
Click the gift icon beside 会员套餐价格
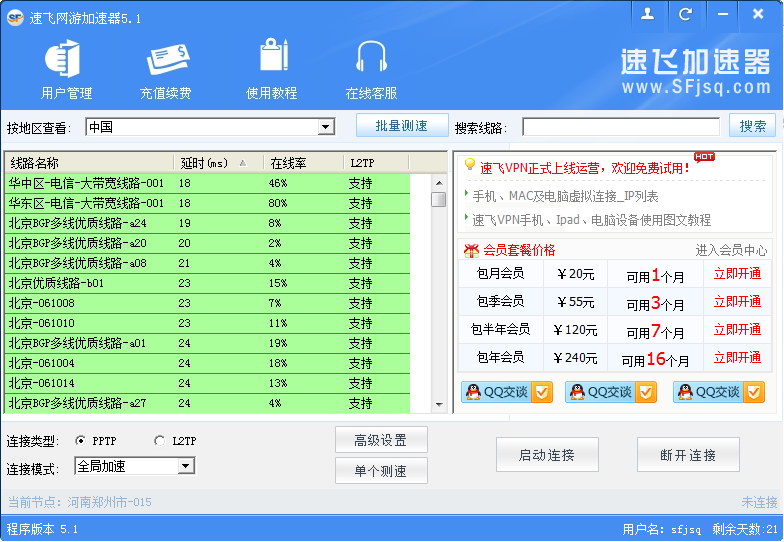[x=471, y=250]
